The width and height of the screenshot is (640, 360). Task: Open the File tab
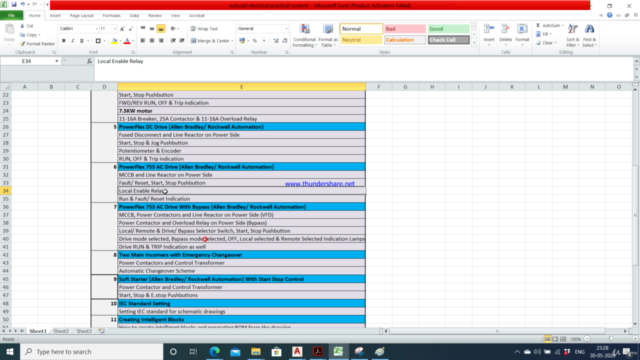[x=11, y=16]
